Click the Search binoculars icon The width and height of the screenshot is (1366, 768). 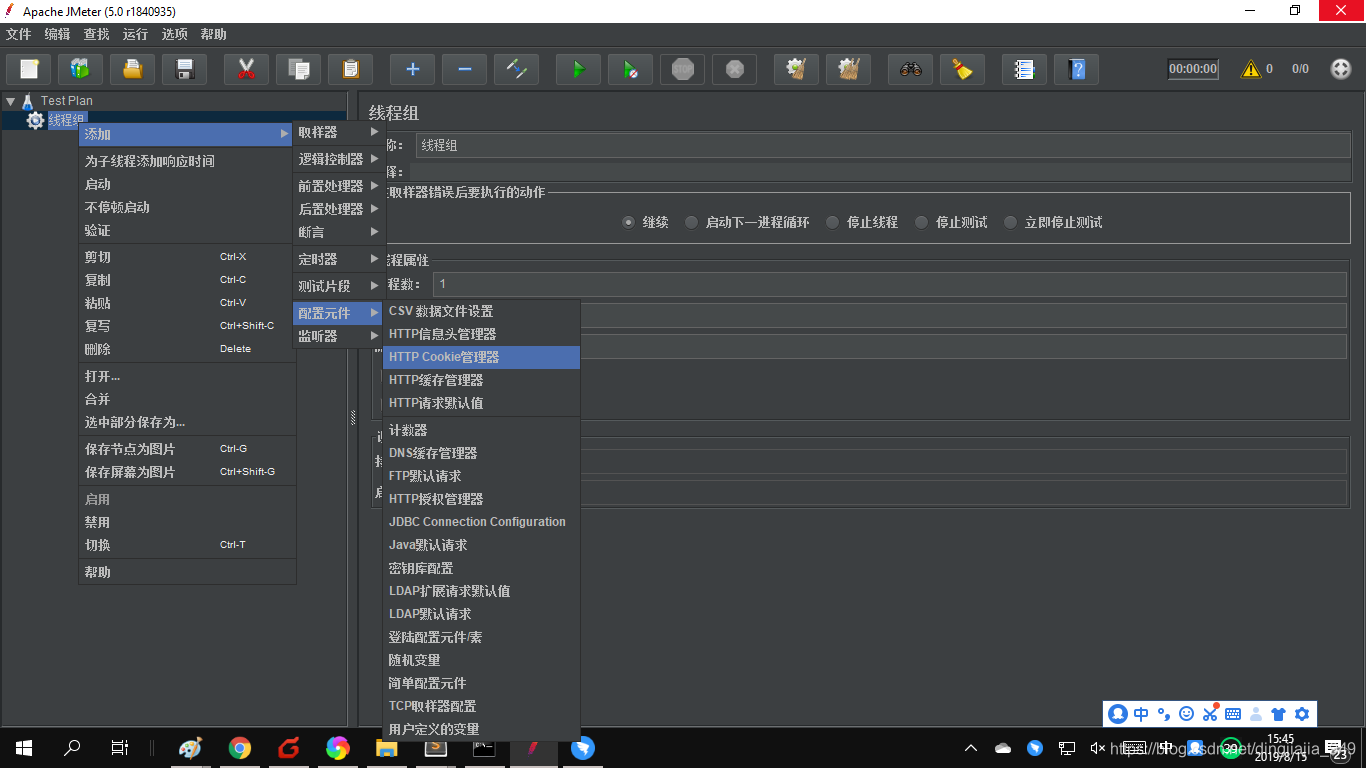click(x=910, y=69)
